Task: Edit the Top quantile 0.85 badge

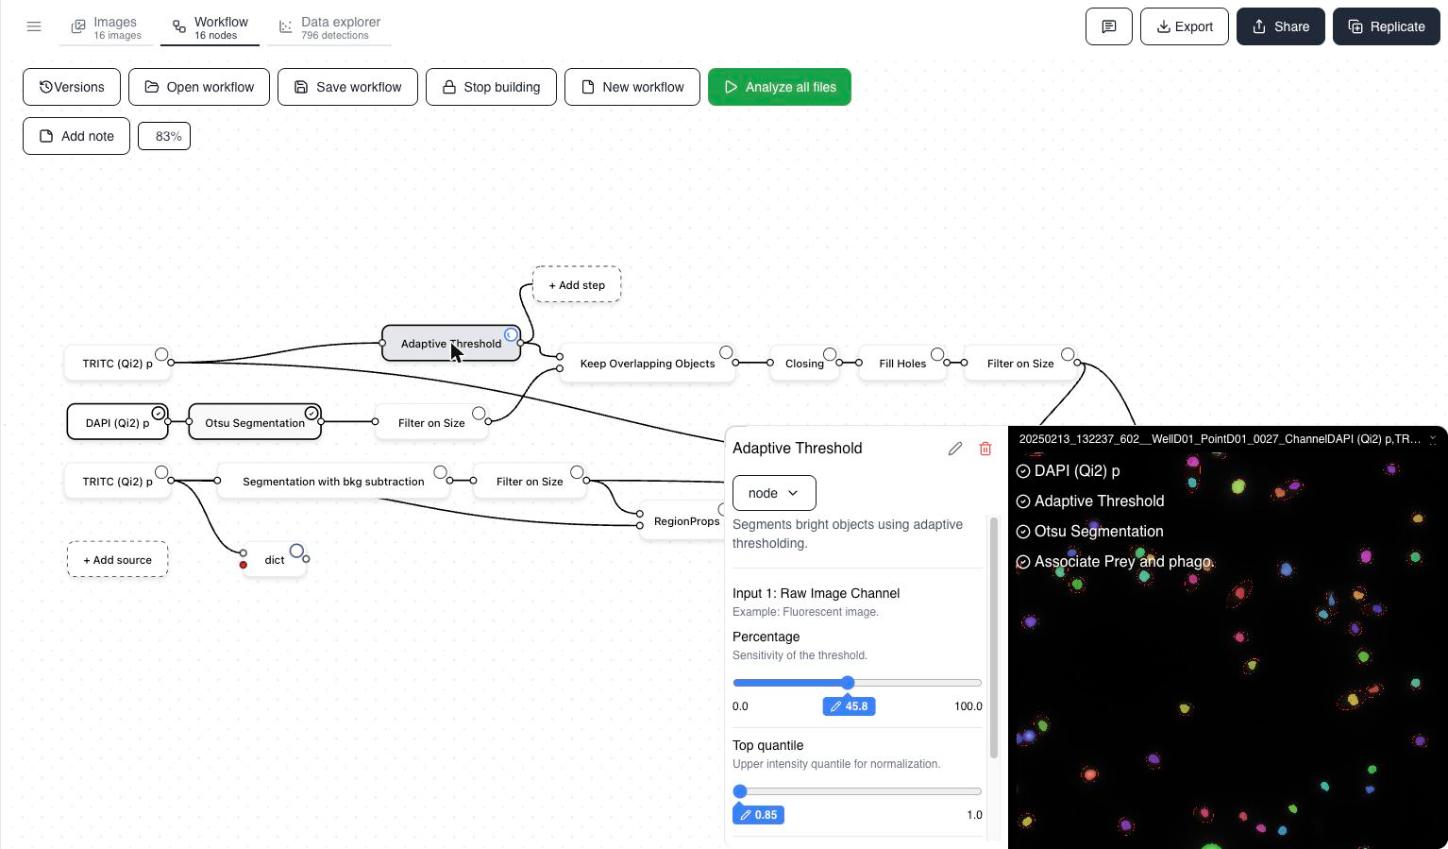Action: [x=758, y=815]
